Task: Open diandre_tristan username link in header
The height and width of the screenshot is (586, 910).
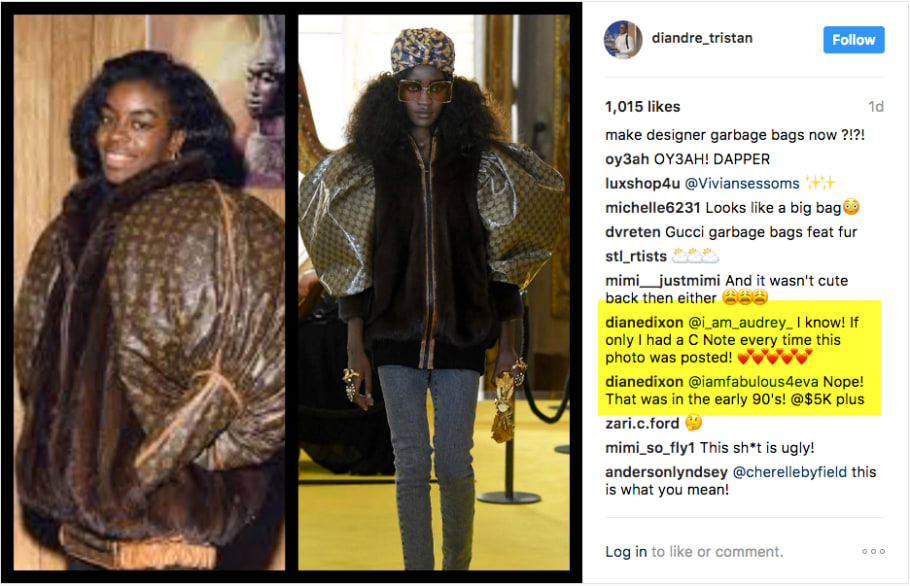Action: pyautogui.click(x=702, y=38)
